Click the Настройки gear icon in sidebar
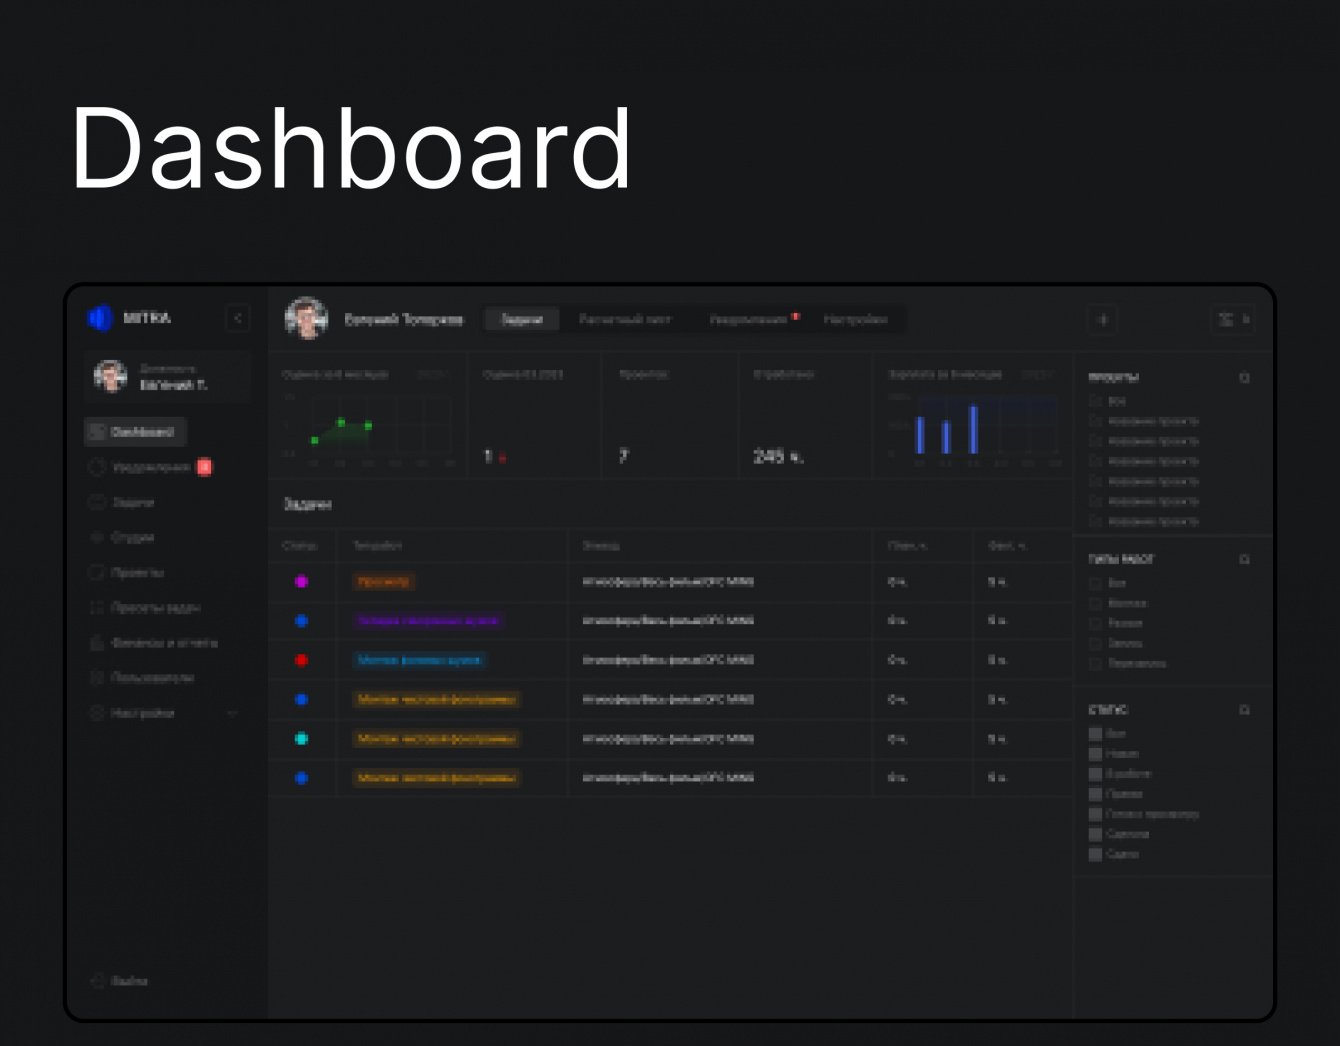Viewport: 1340px width, 1046px height. click(x=97, y=713)
